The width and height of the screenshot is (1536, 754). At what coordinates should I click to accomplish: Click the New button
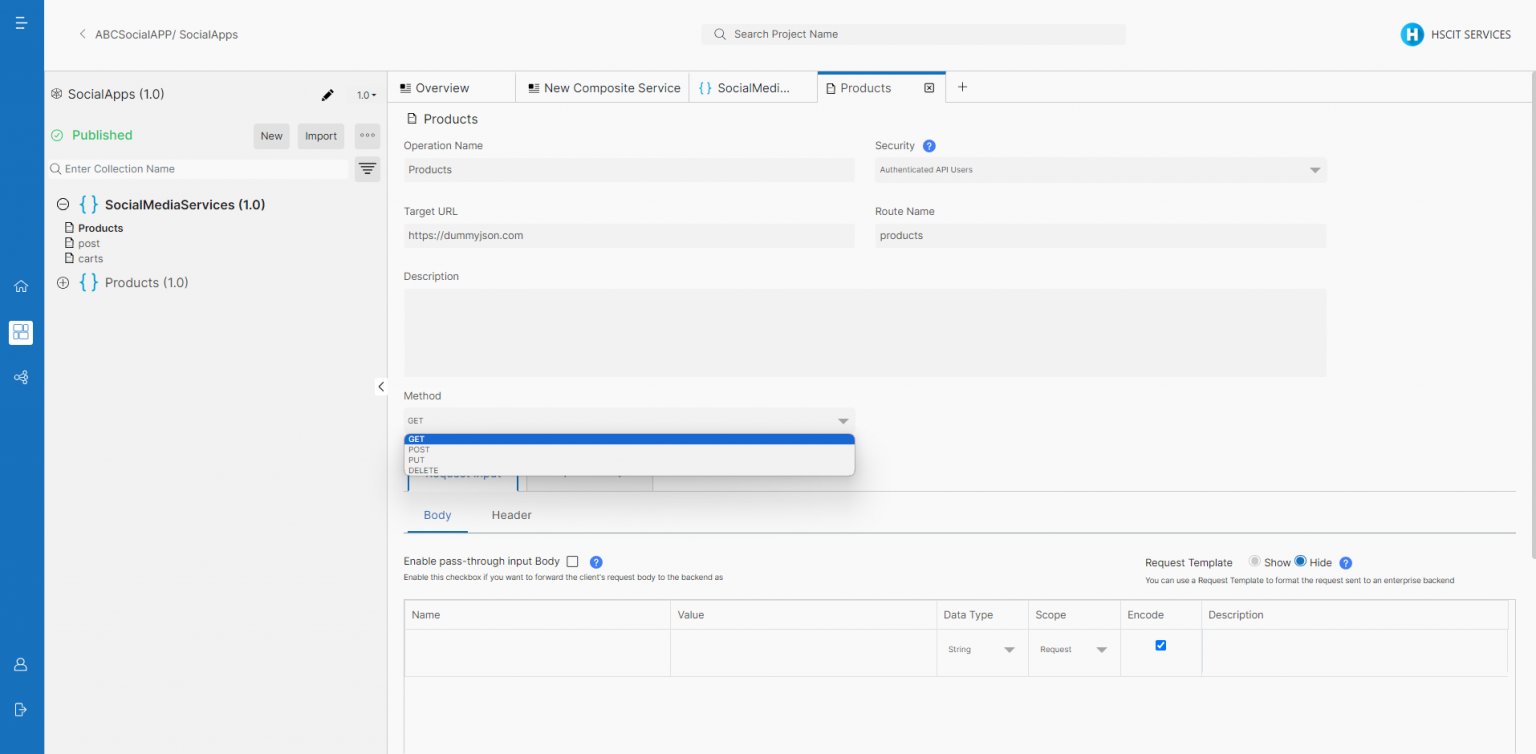(x=271, y=136)
